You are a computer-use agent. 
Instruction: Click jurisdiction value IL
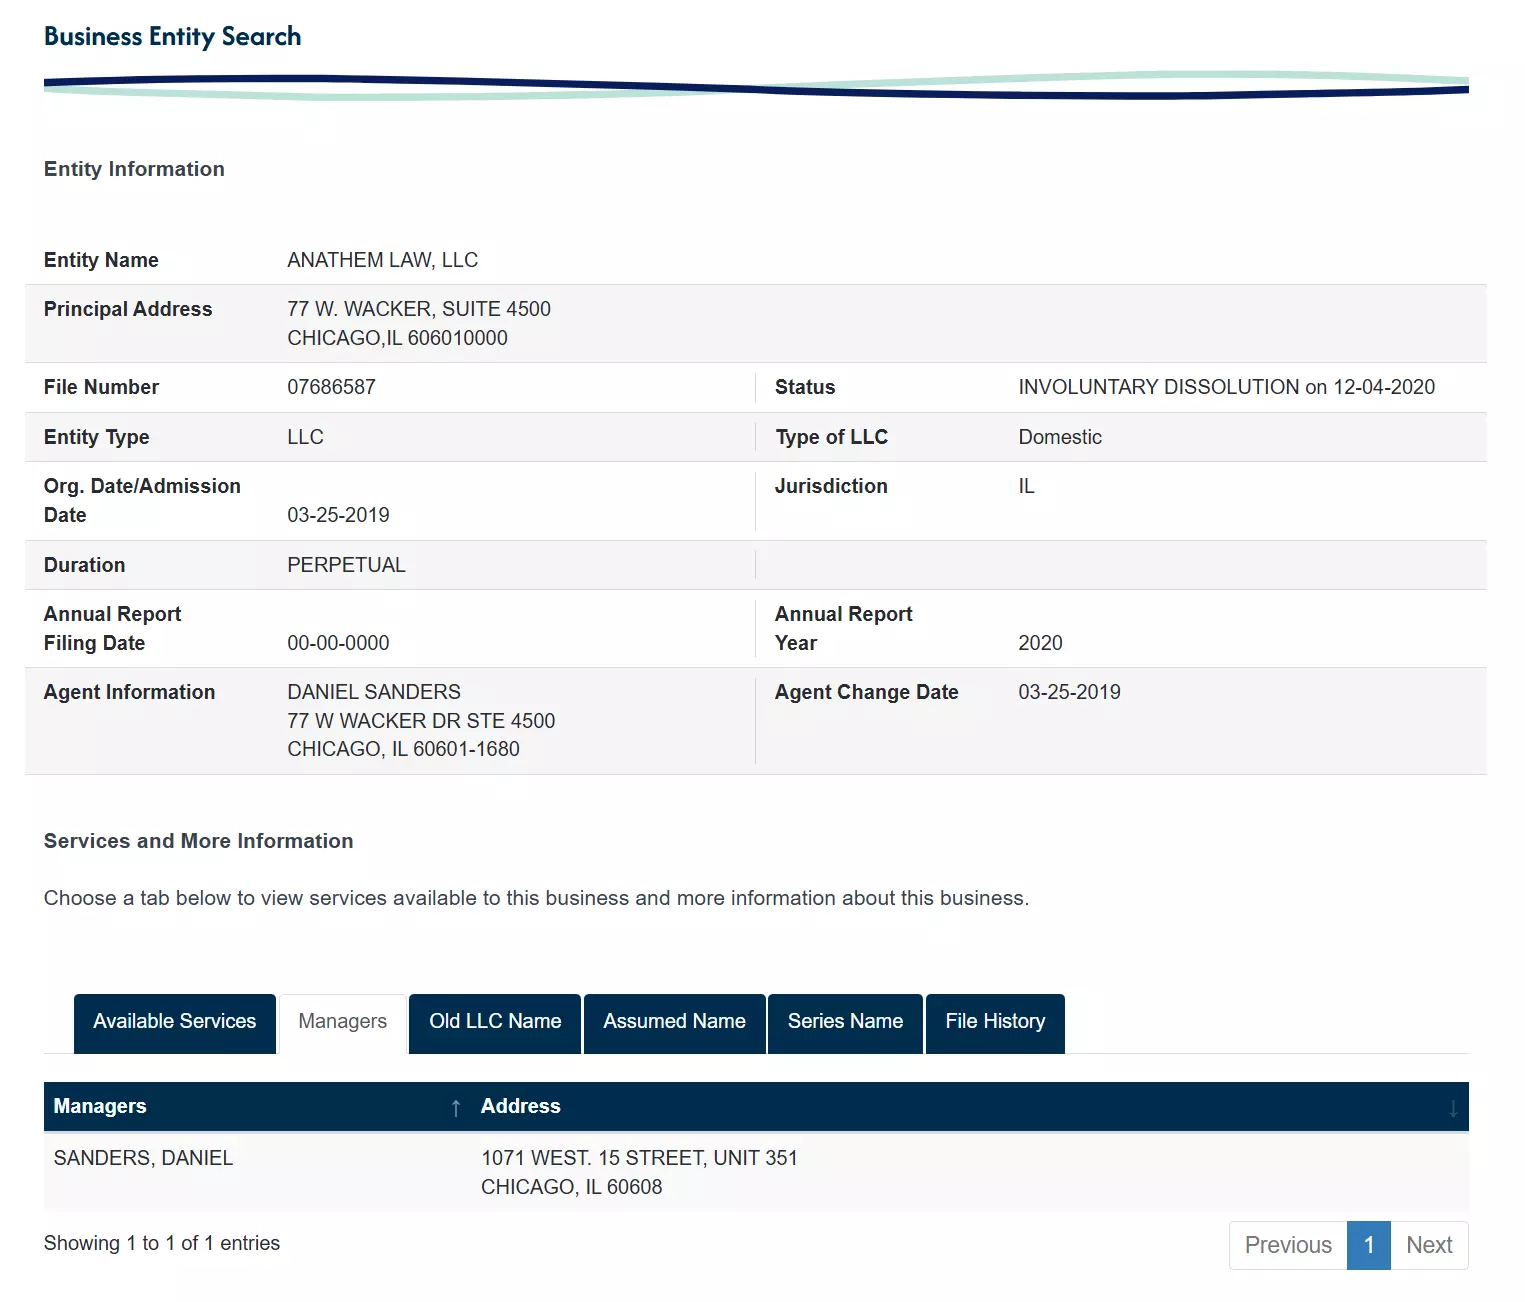pyautogui.click(x=1026, y=486)
